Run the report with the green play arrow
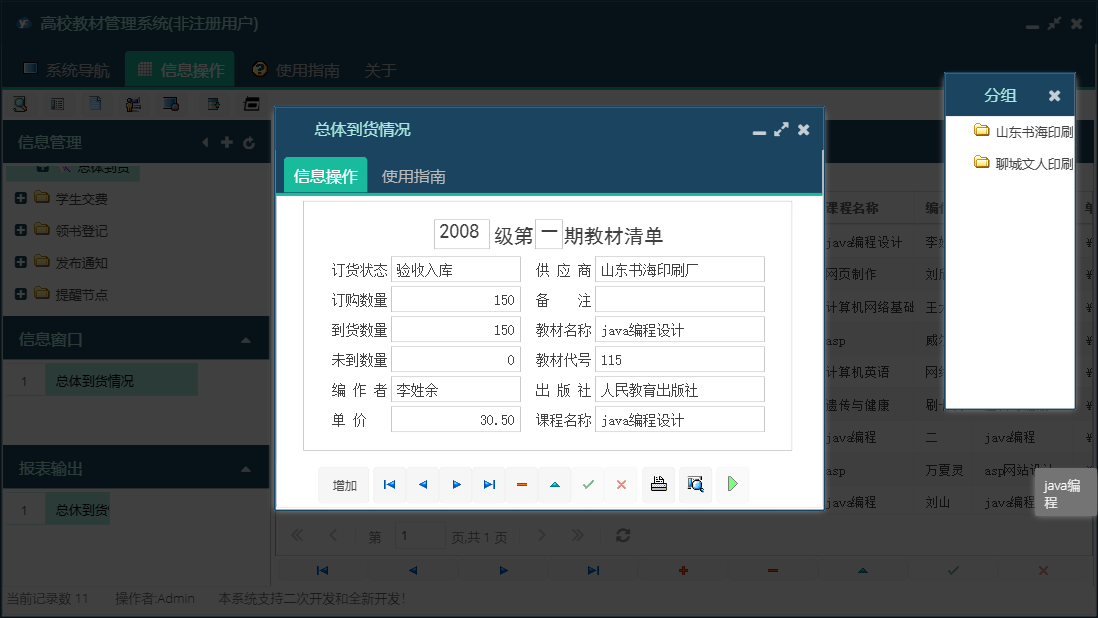 [x=731, y=484]
